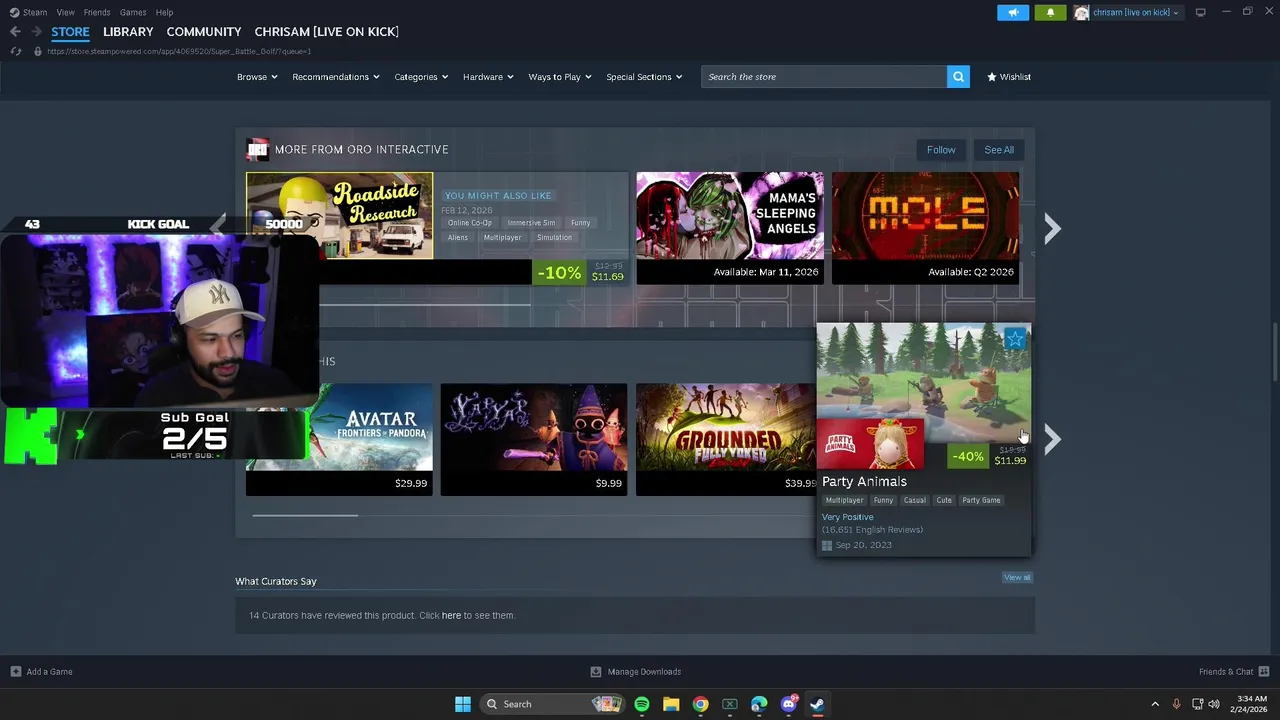Expand the Categories dropdown
This screenshot has width=1280, height=720.
click(421, 77)
